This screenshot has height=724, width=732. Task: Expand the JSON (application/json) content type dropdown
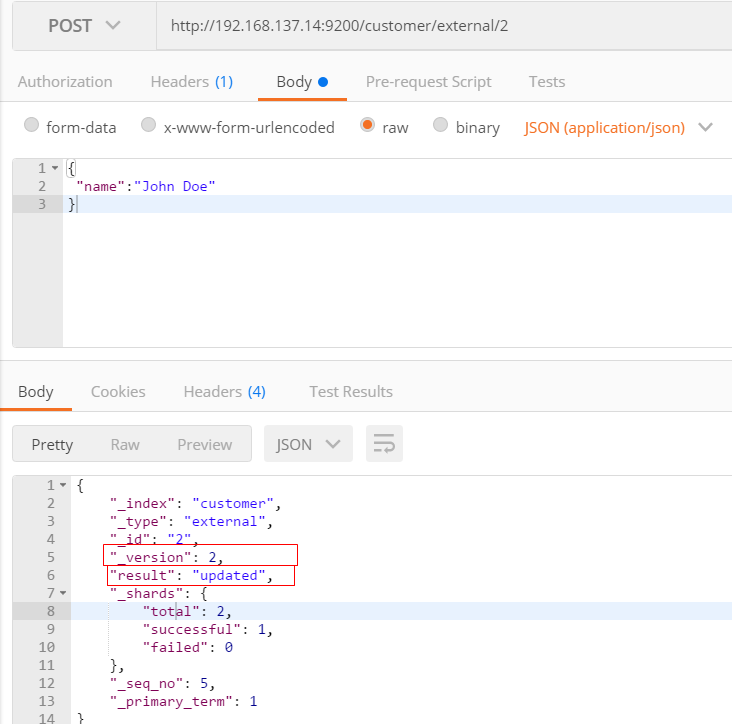point(618,127)
